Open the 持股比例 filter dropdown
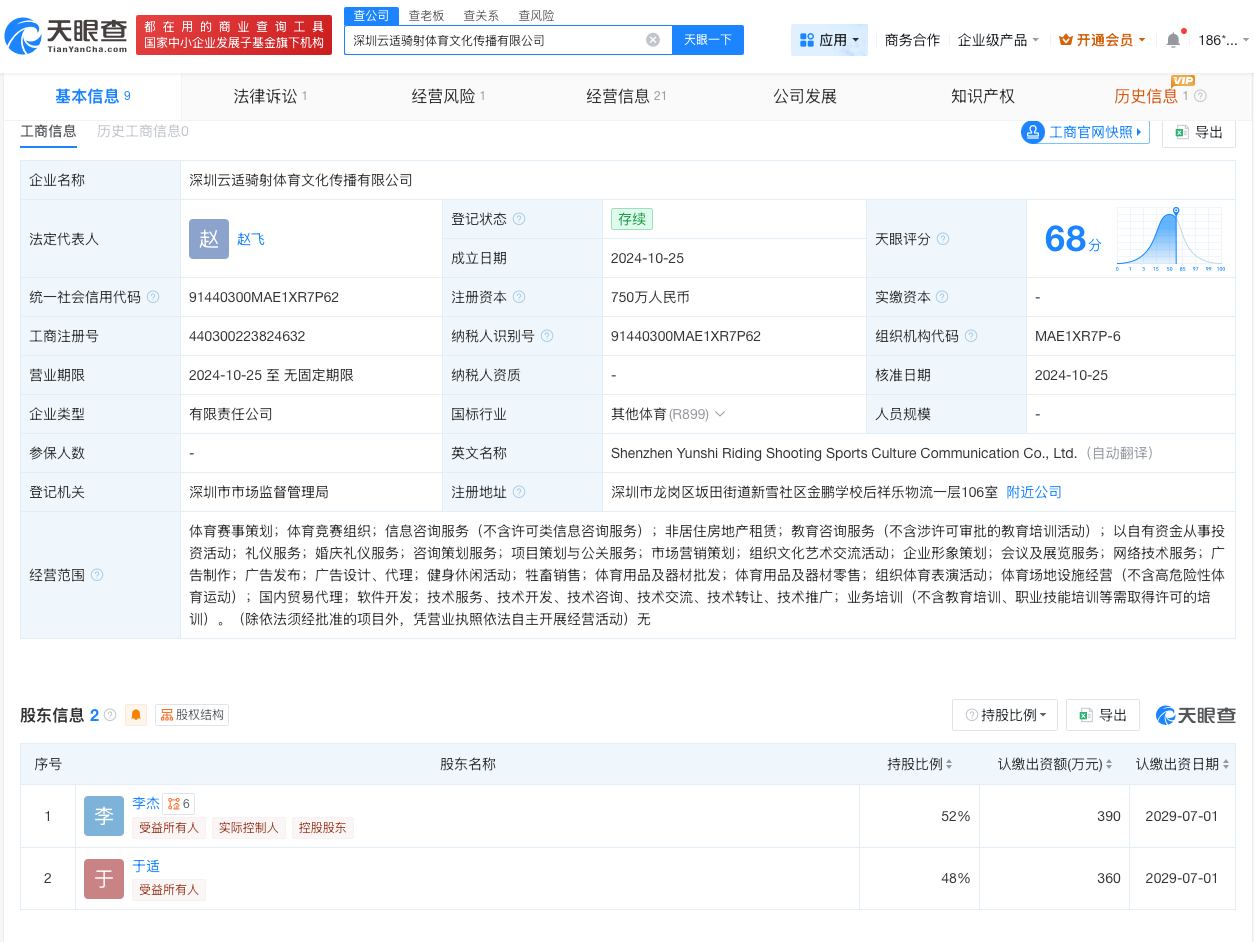This screenshot has height=942, width=1254. 1004,714
